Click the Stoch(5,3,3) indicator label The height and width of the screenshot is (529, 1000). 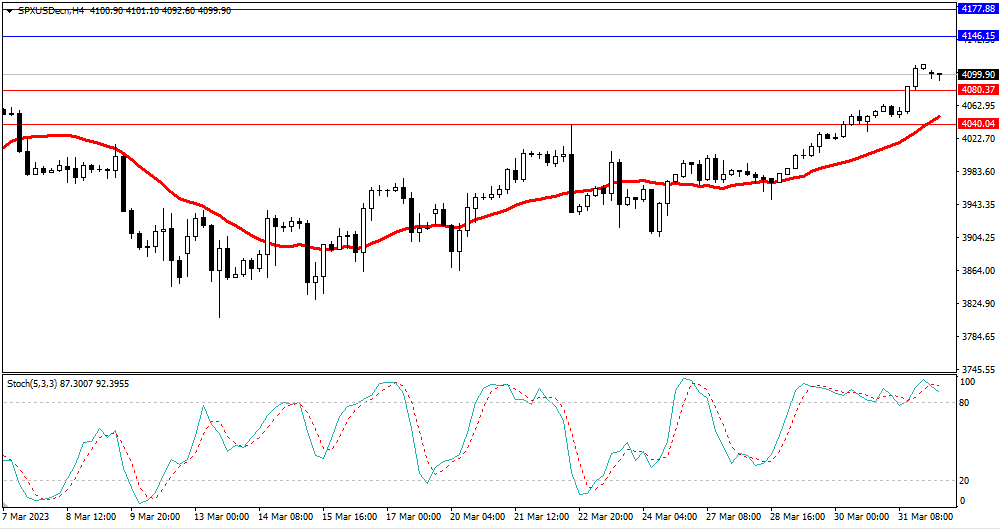[x=33, y=383]
